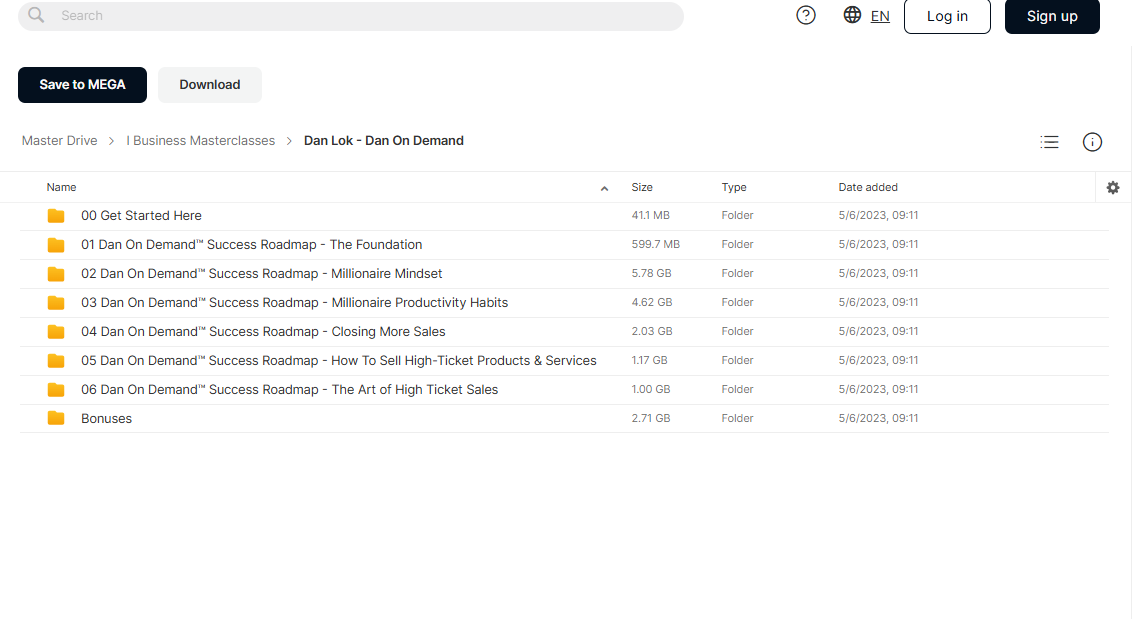Image resolution: width=1132 pixels, height=619 pixels.
Task: Click the Download button
Action: 209,85
